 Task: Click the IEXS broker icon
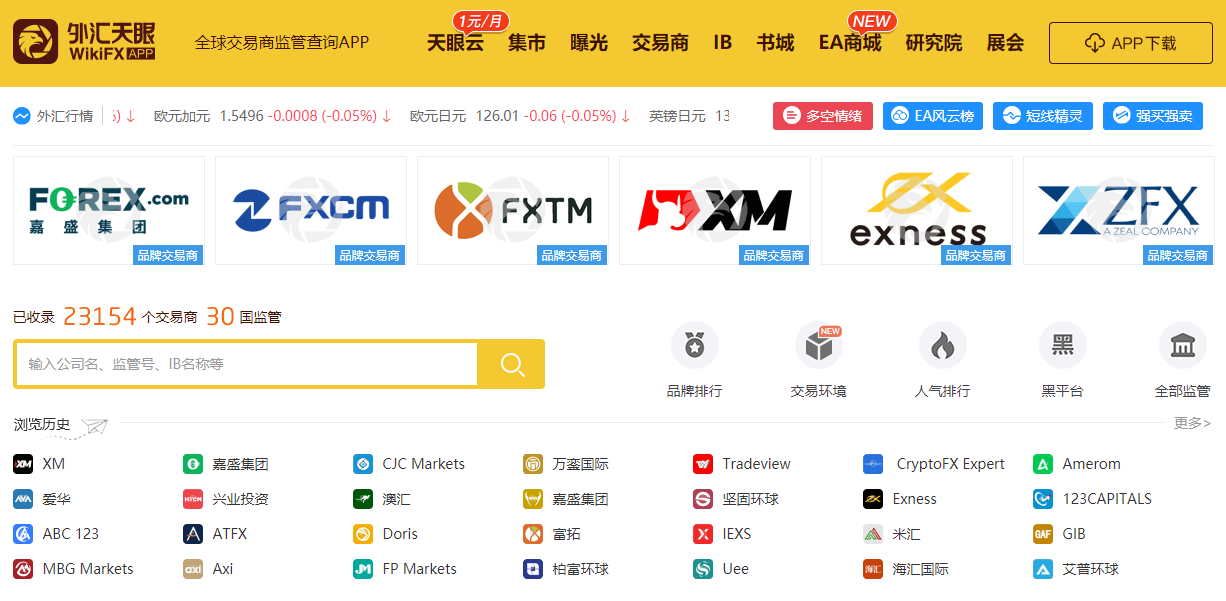pyautogui.click(x=703, y=534)
